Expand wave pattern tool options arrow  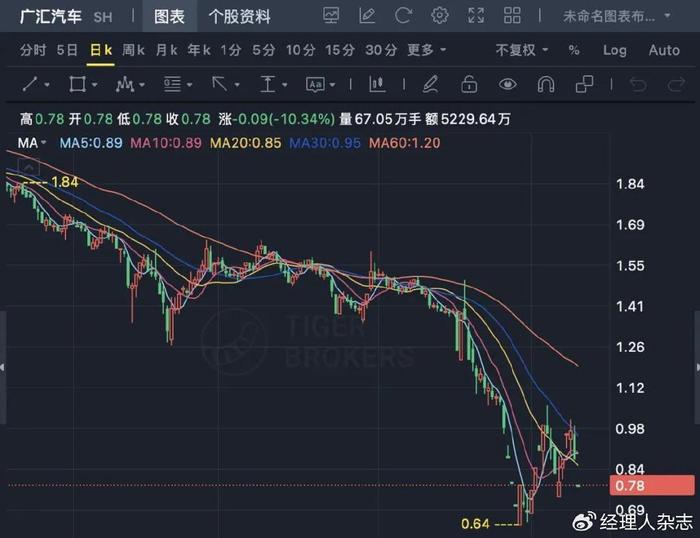click(142, 84)
